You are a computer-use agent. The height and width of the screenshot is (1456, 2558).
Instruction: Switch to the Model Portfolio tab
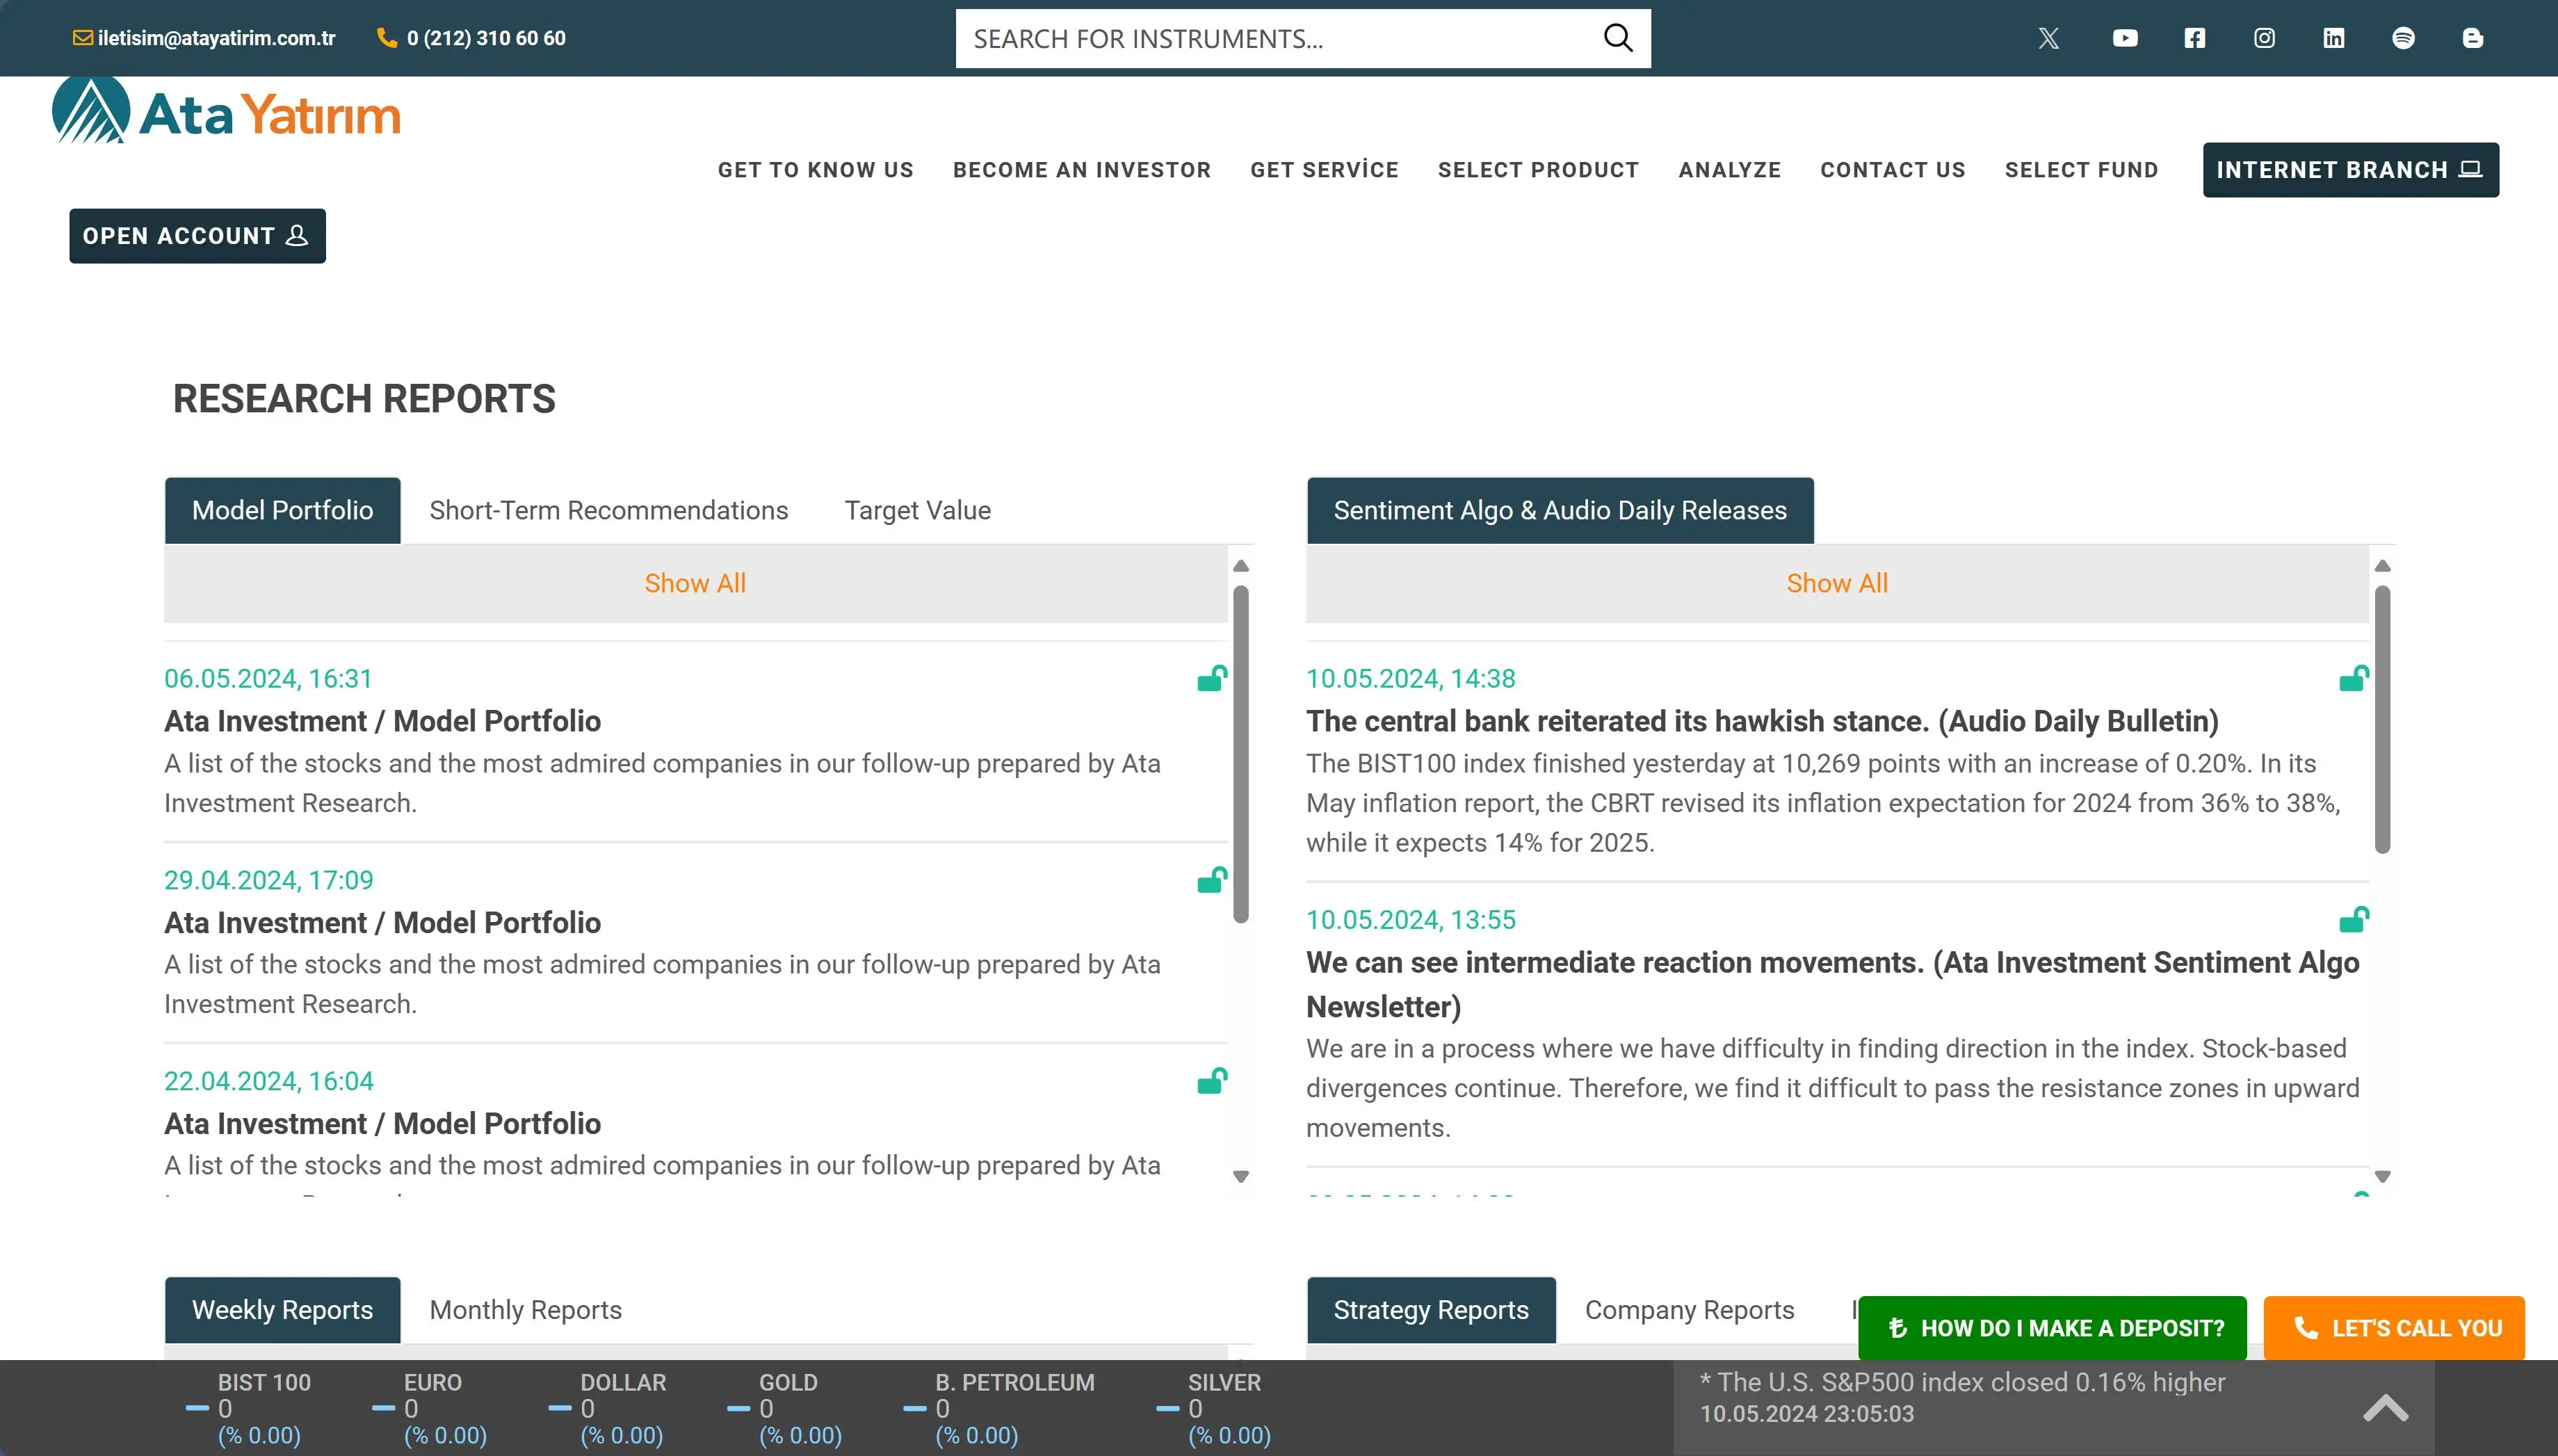pyautogui.click(x=283, y=510)
